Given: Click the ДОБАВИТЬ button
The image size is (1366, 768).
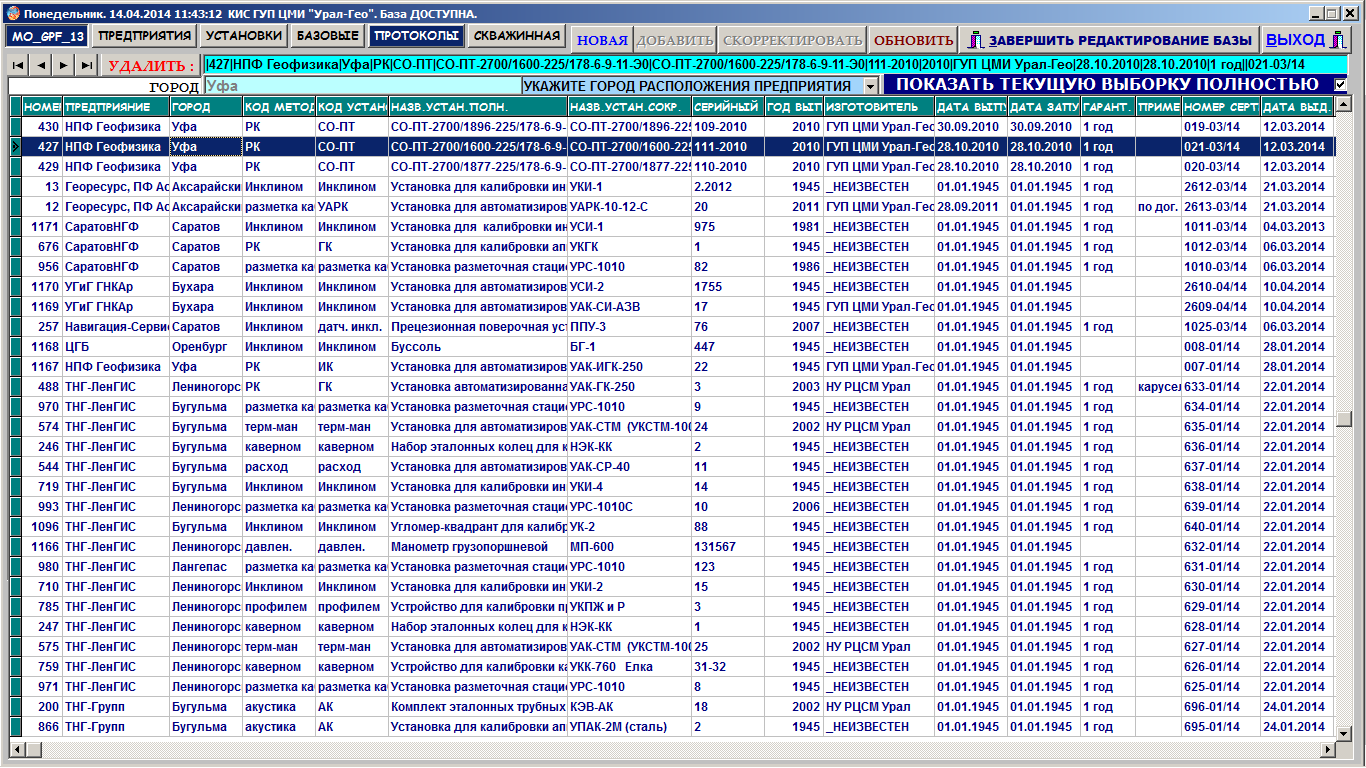Looking at the screenshot, I should click(x=675, y=40).
